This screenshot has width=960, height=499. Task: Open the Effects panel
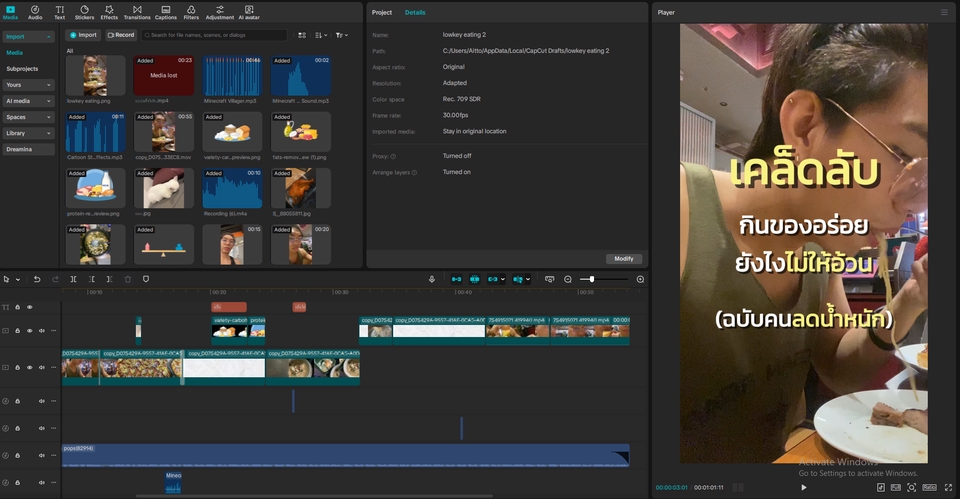[109, 12]
